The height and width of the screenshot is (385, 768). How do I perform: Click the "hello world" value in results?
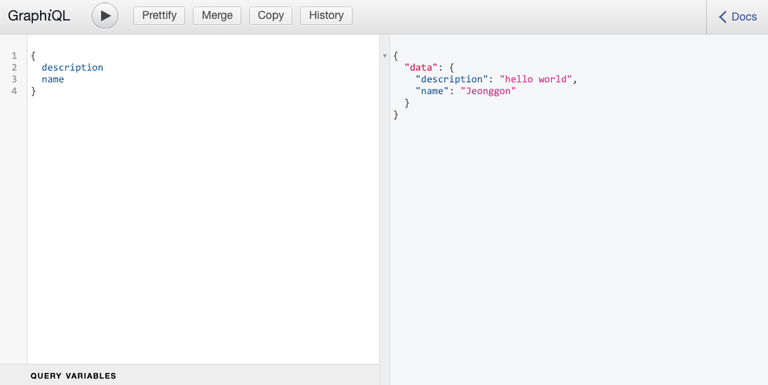pos(535,79)
